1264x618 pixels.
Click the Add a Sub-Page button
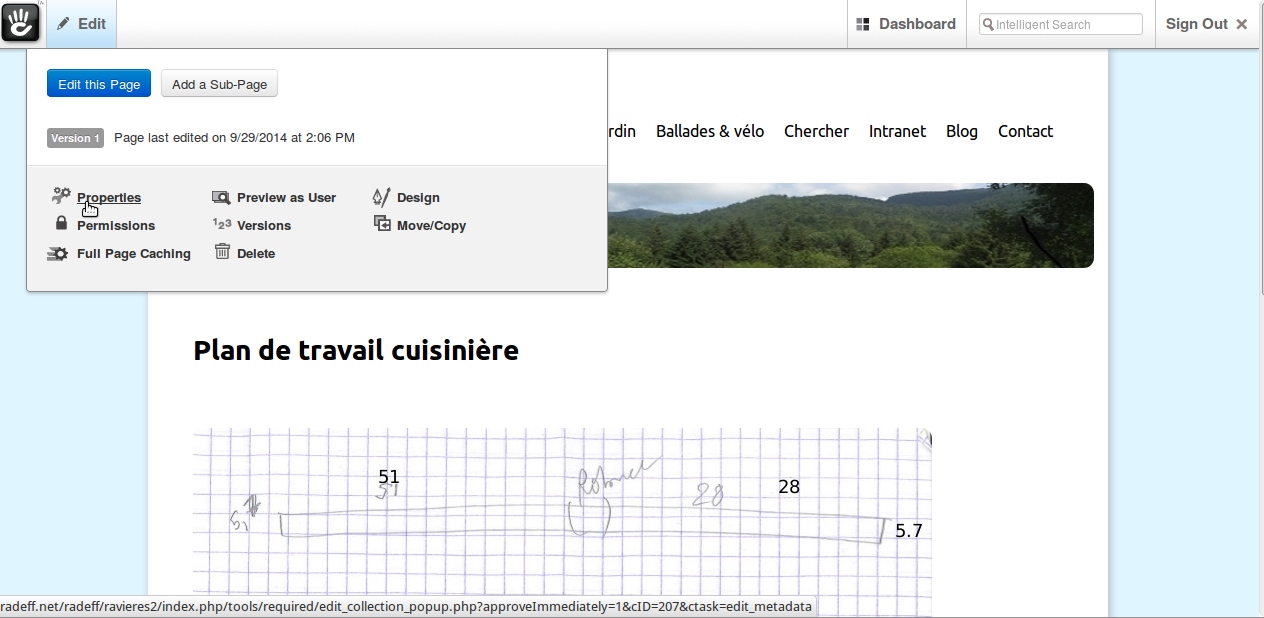tap(219, 84)
